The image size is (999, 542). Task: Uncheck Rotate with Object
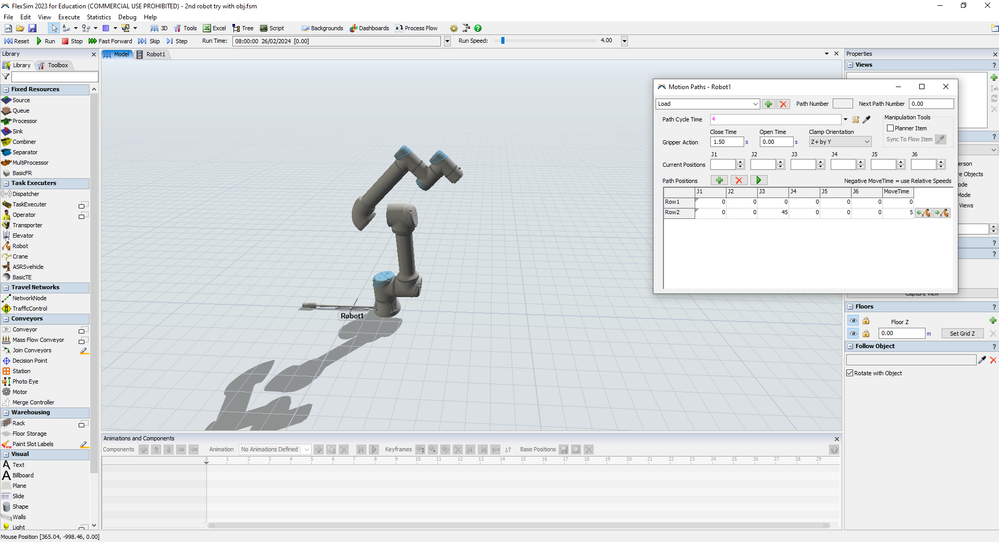(849, 373)
